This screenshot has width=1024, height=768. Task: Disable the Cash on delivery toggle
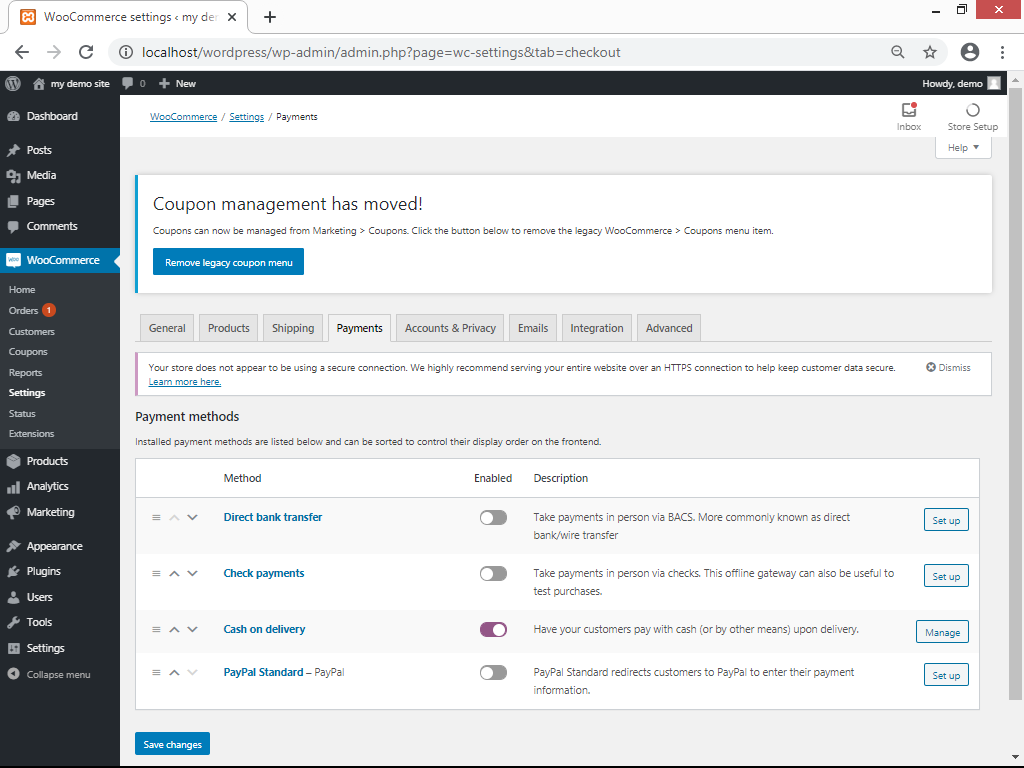click(x=493, y=630)
